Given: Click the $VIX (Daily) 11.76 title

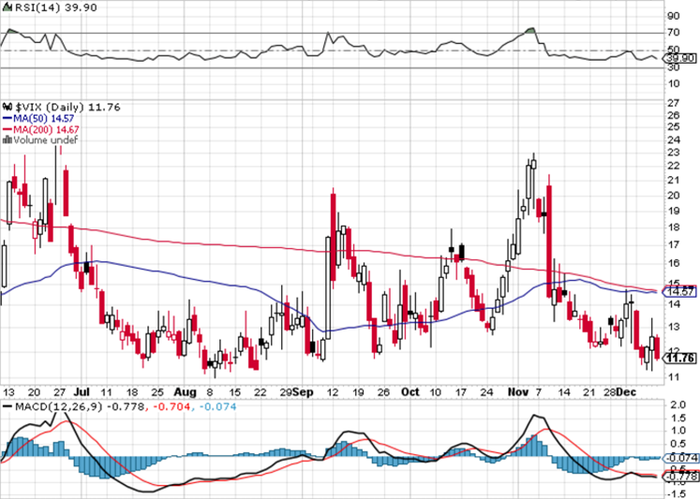Looking at the screenshot, I should pyautogui.click(x=68, y=107).
